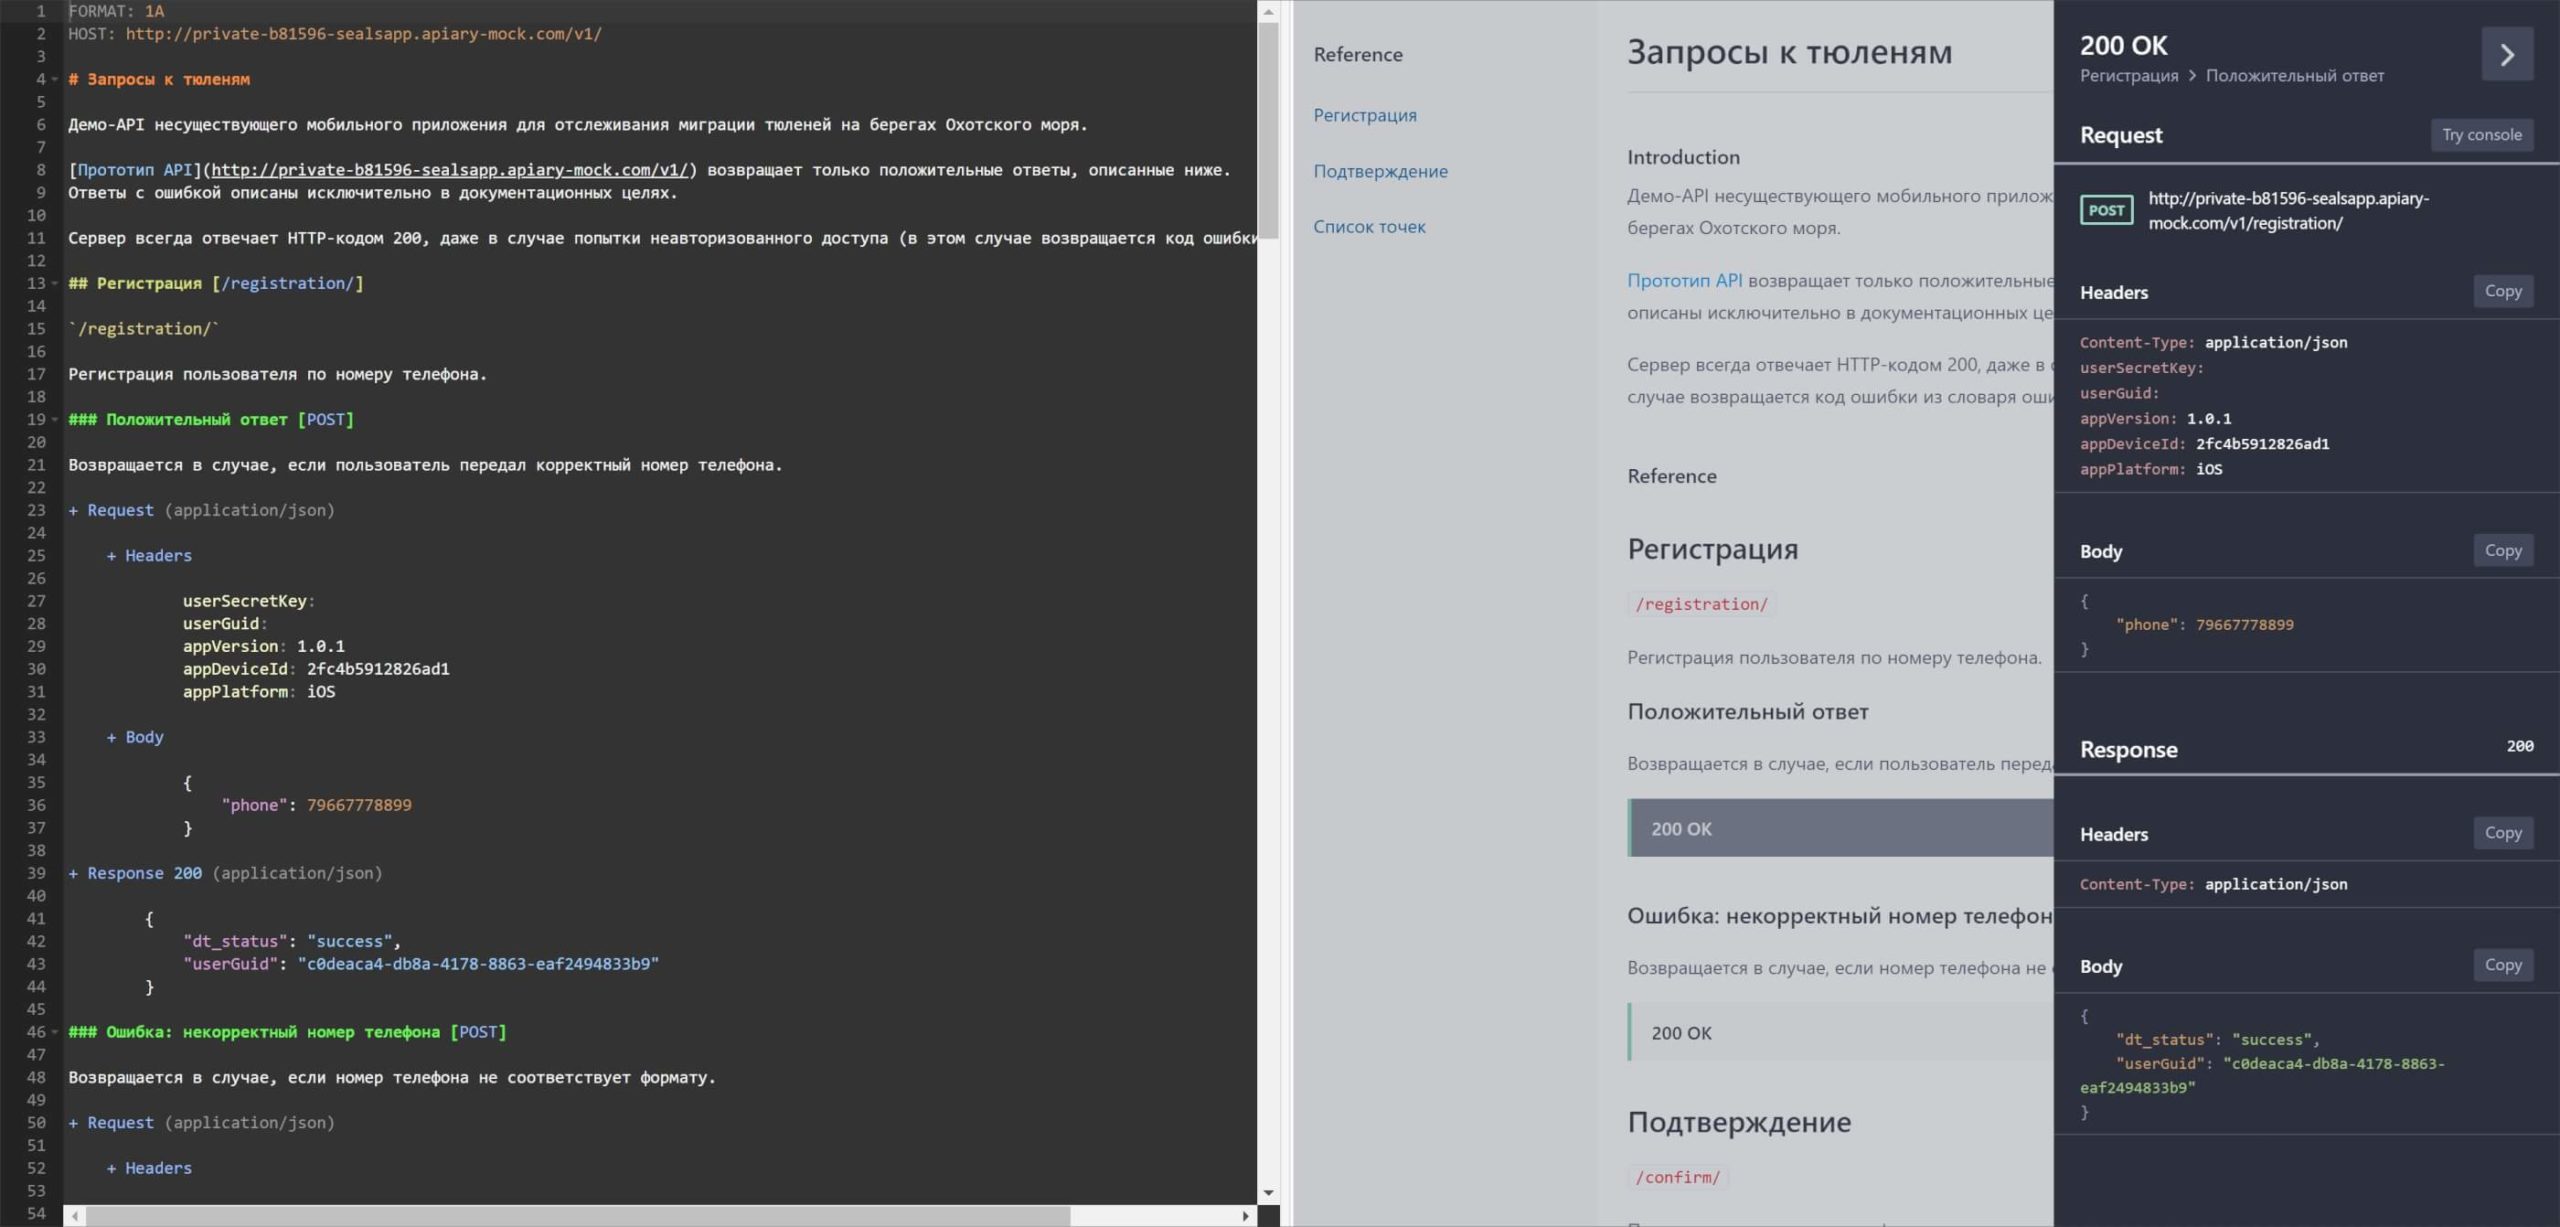Fold line 46 Ошибка section
The height and width of the screenshot is (1227, 2560).
click(x=55, y=1031)
